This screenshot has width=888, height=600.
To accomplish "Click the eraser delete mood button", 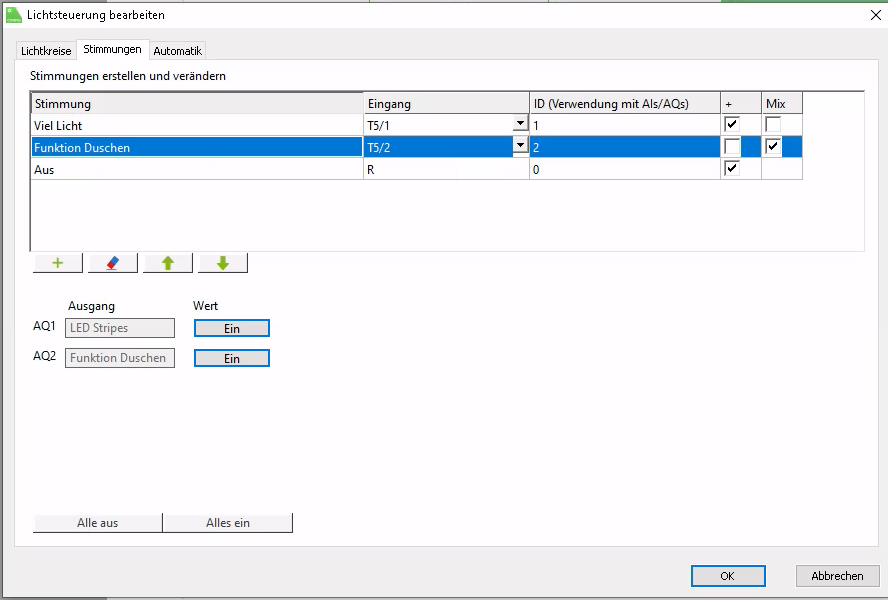I will (x=113, y=263).
